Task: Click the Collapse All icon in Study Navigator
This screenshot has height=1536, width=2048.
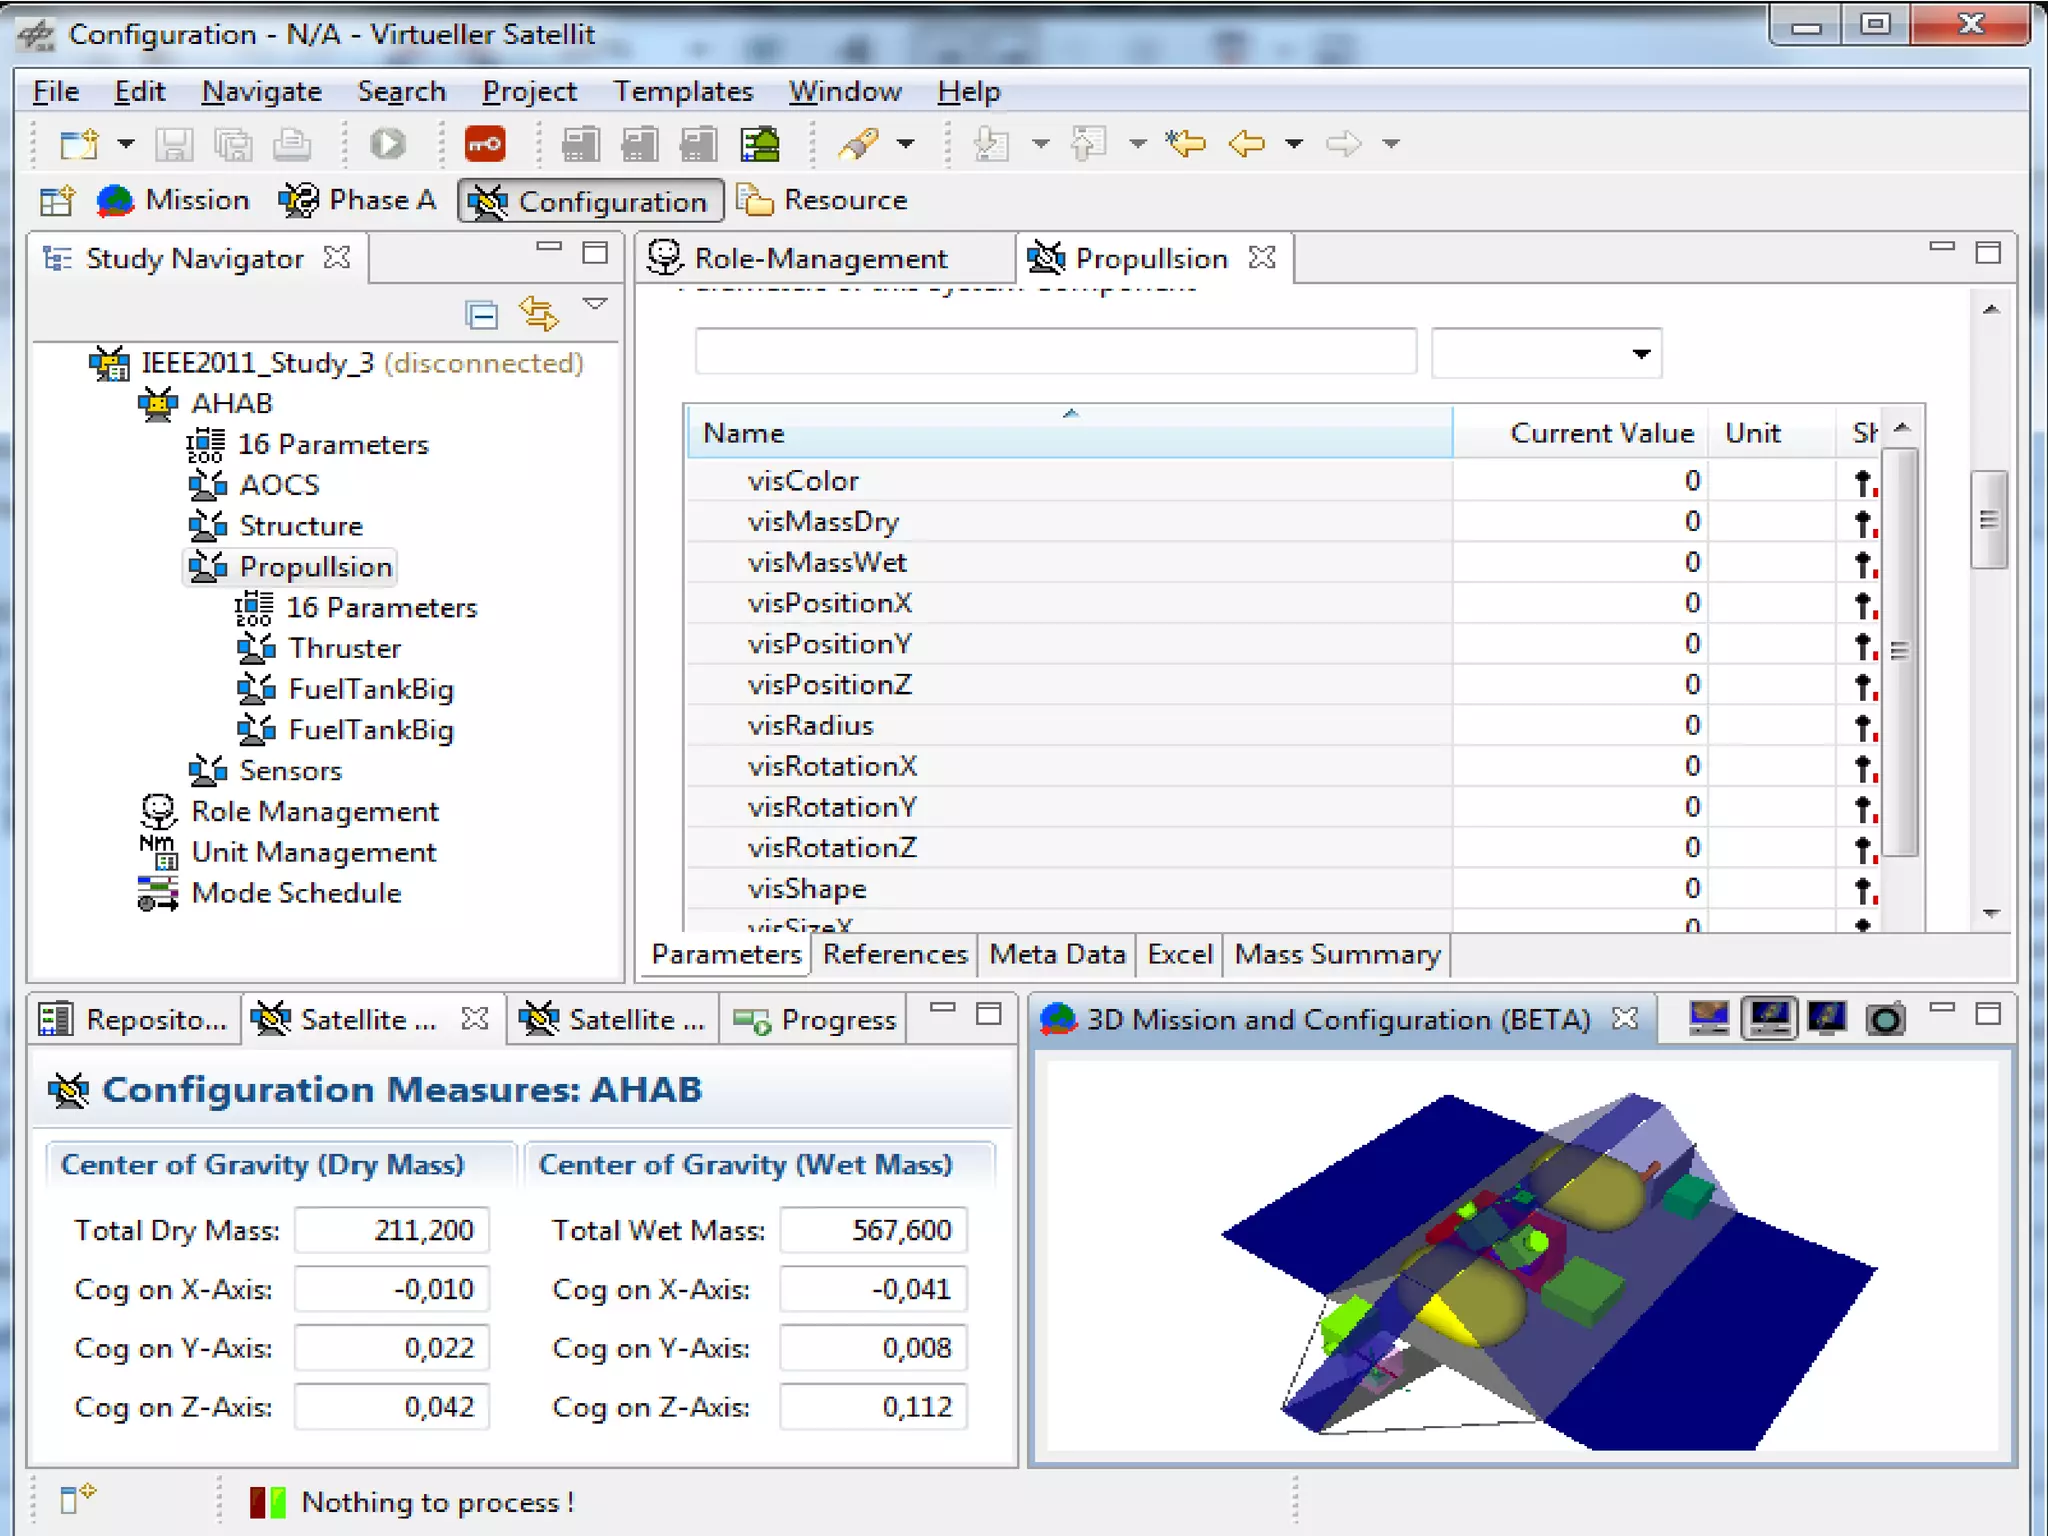Action: [x=482, y=315]
